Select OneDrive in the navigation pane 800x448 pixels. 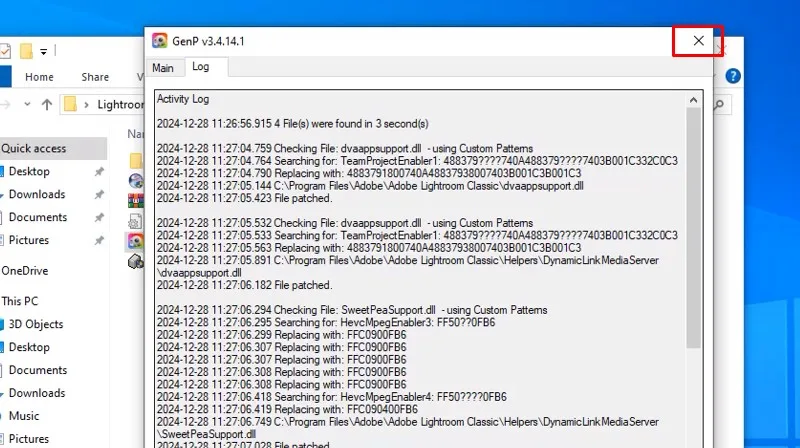point(25,271)
